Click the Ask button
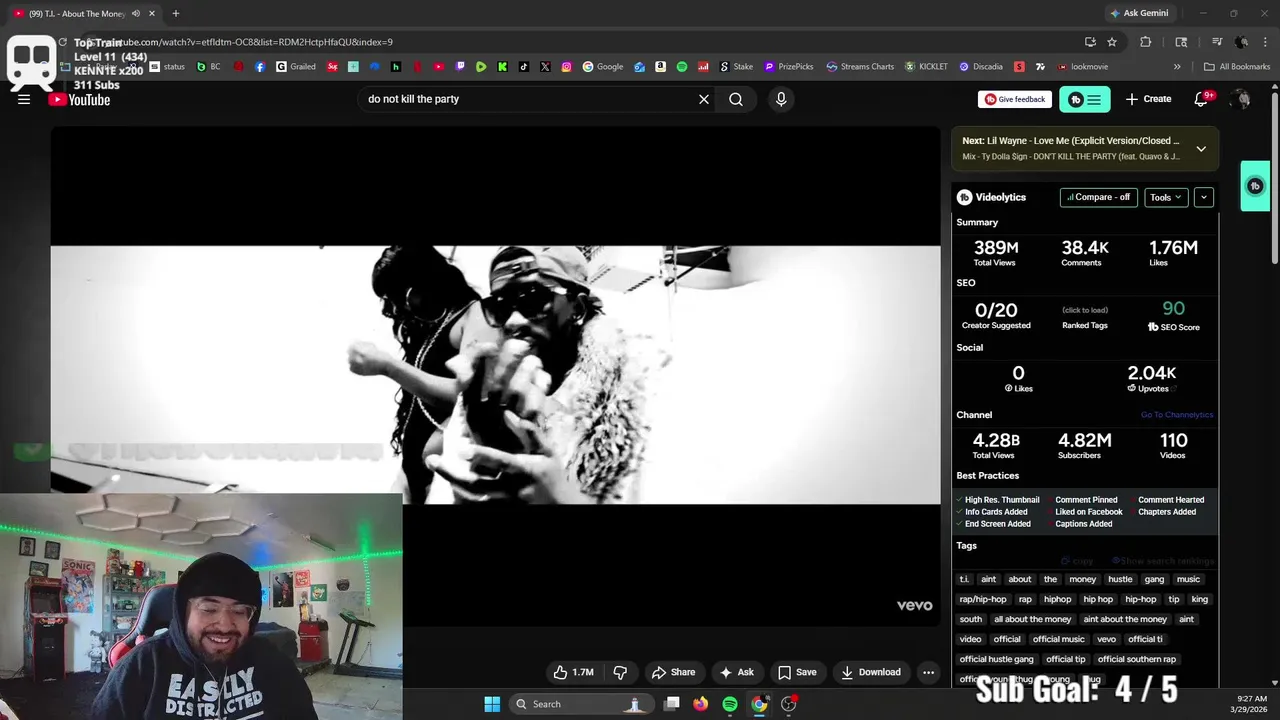The width and height of the screenshot is (1280, 720). pyautogui.click(x=737, y=672)
